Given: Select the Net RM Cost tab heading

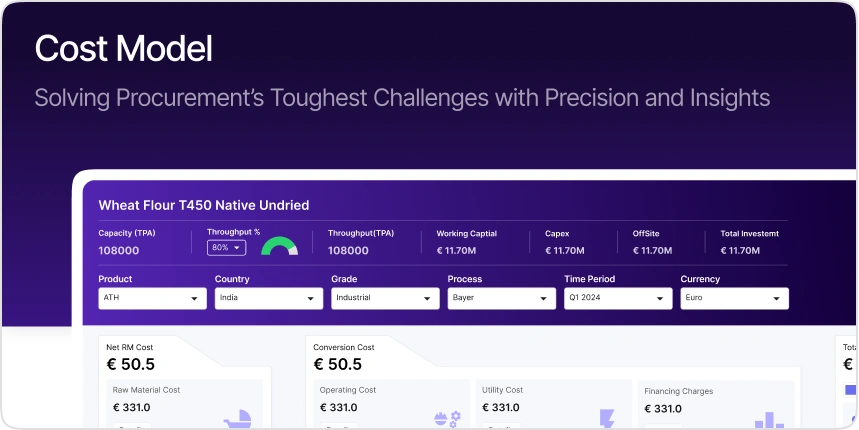Looking at the screenshot, I should (131, 347).
